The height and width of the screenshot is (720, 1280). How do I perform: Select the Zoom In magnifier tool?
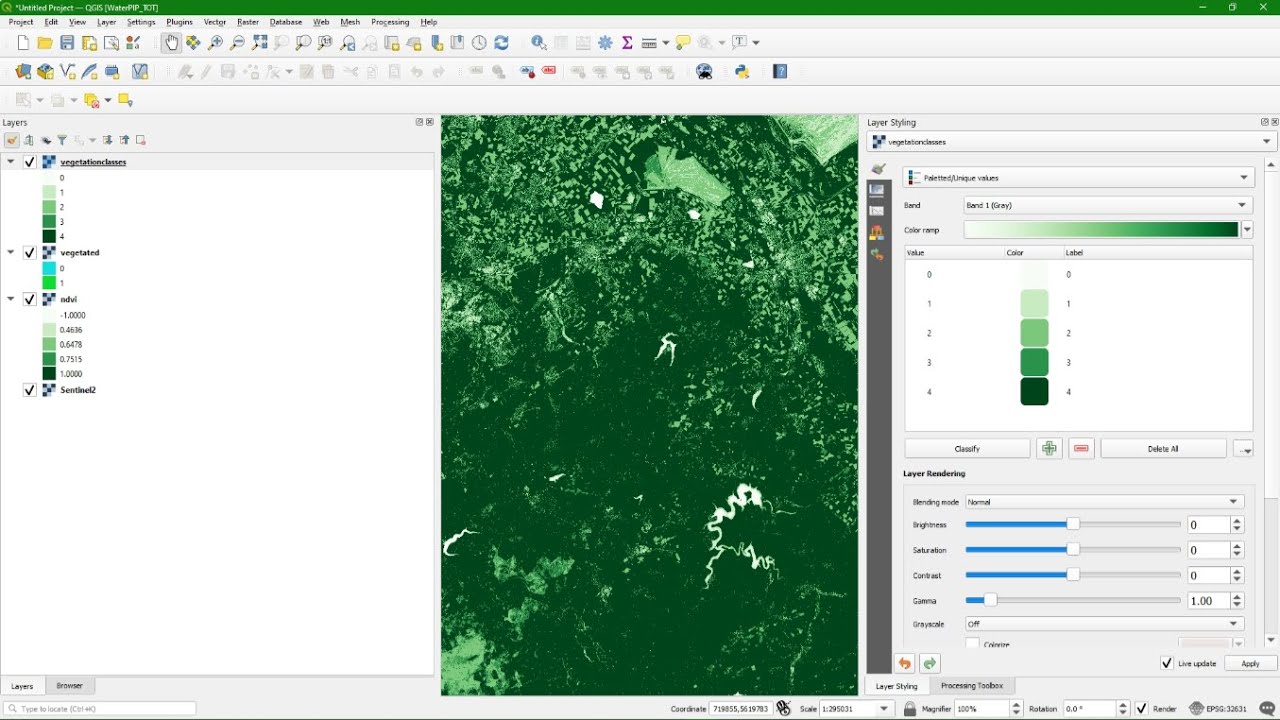215,43
